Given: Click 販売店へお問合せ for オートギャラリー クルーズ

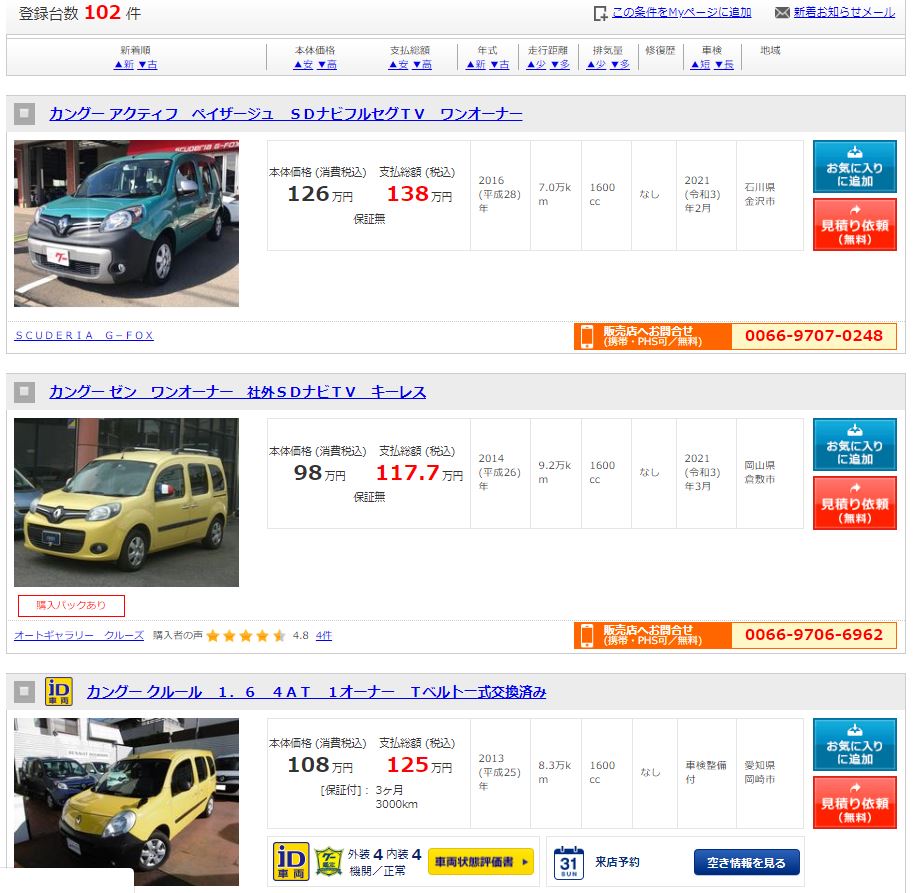Looking at the screenshot, I should tap(653, 635).
